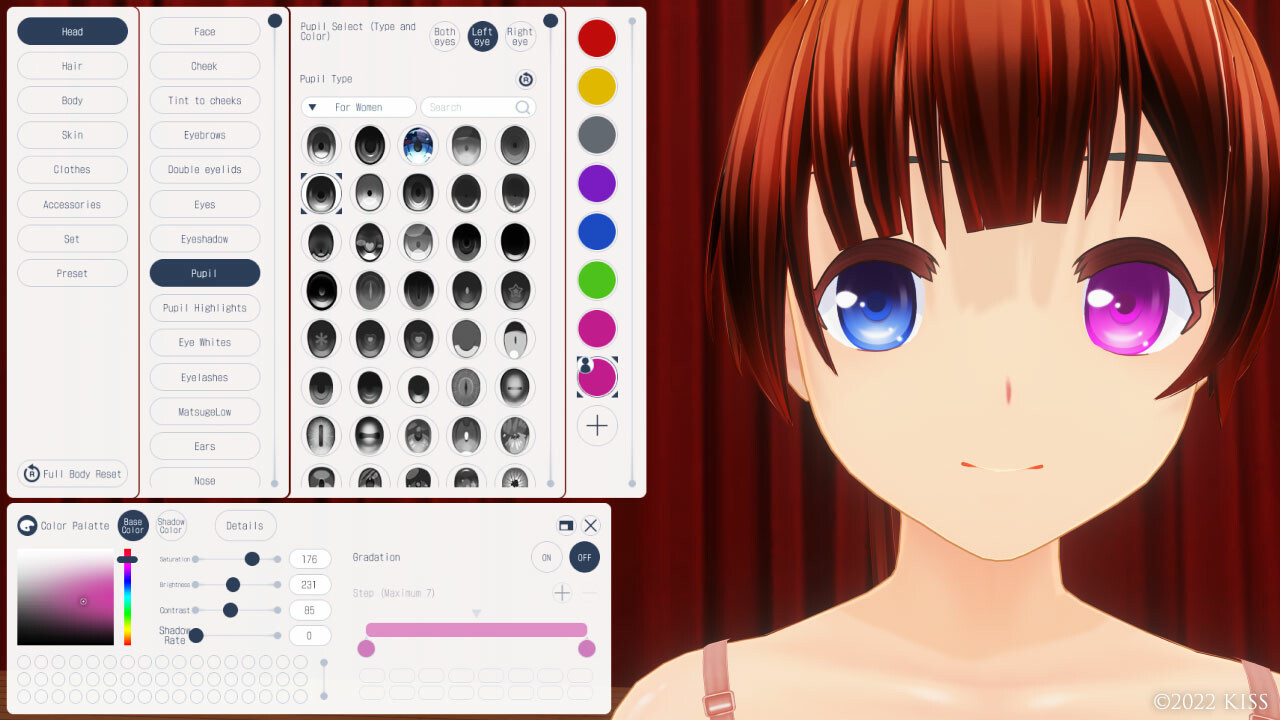Open the Eyeshadow settings
The width and height of the screenshot is (1280, 720).
204,238
